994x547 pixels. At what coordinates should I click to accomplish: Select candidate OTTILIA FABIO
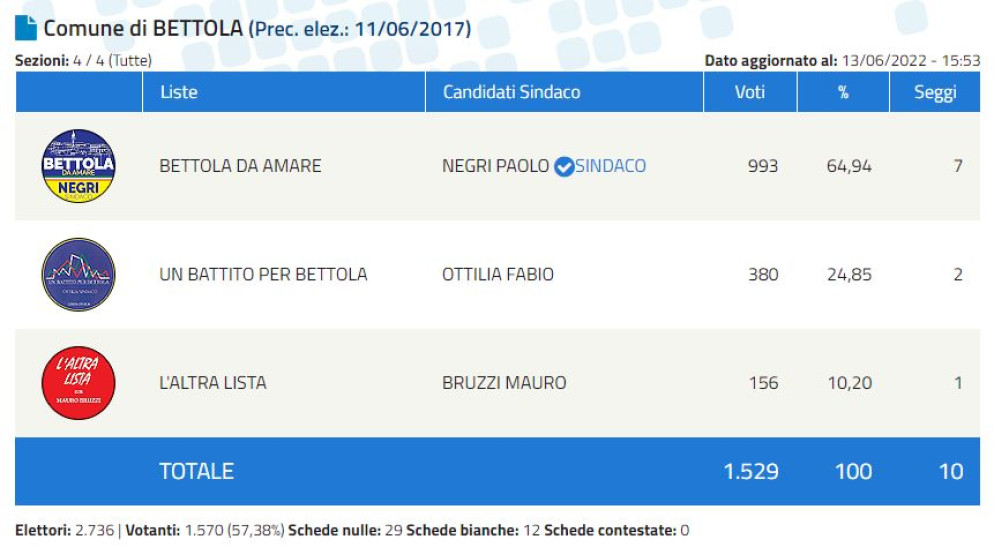(497, 274)
